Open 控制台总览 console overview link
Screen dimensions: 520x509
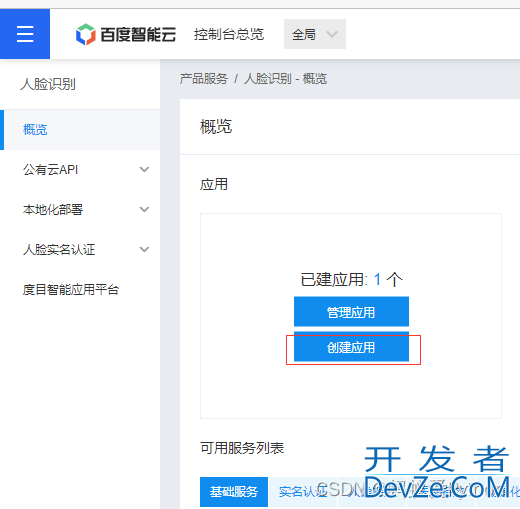click(x=229, y=34)
